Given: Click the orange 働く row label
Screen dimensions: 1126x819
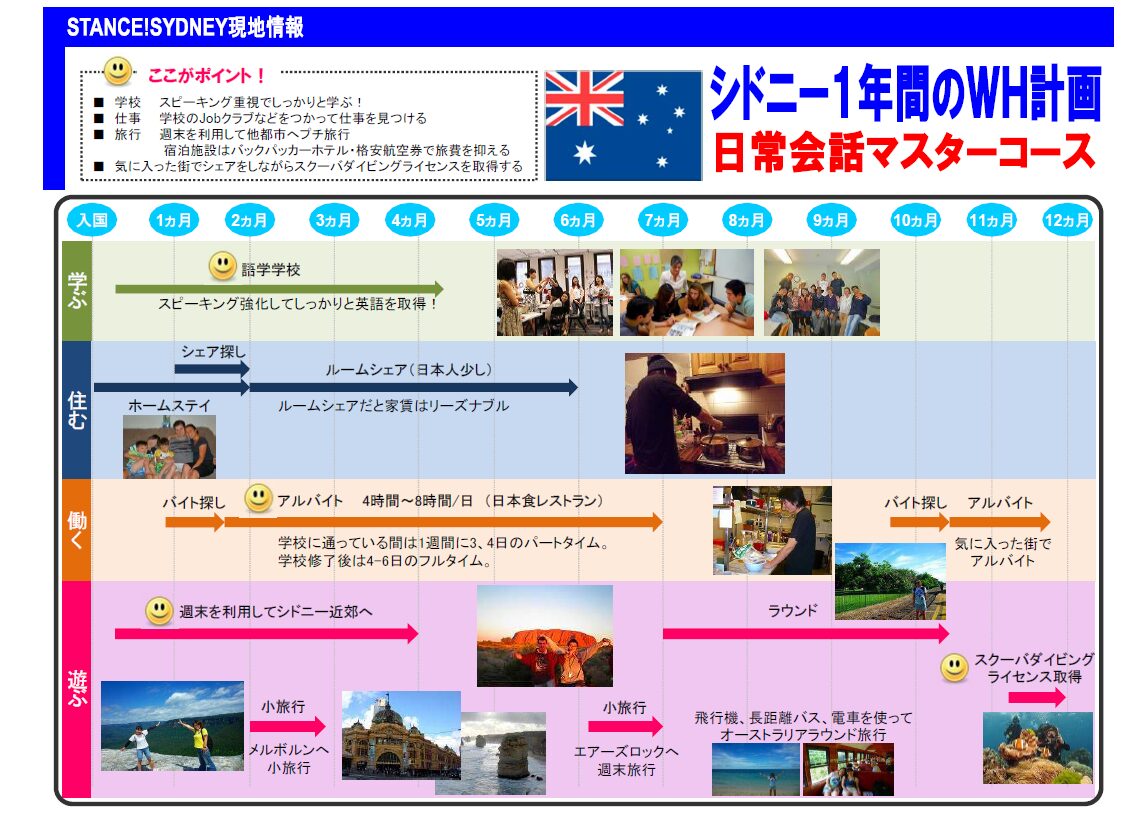Looking at the screenshot, I should (76, 529).
